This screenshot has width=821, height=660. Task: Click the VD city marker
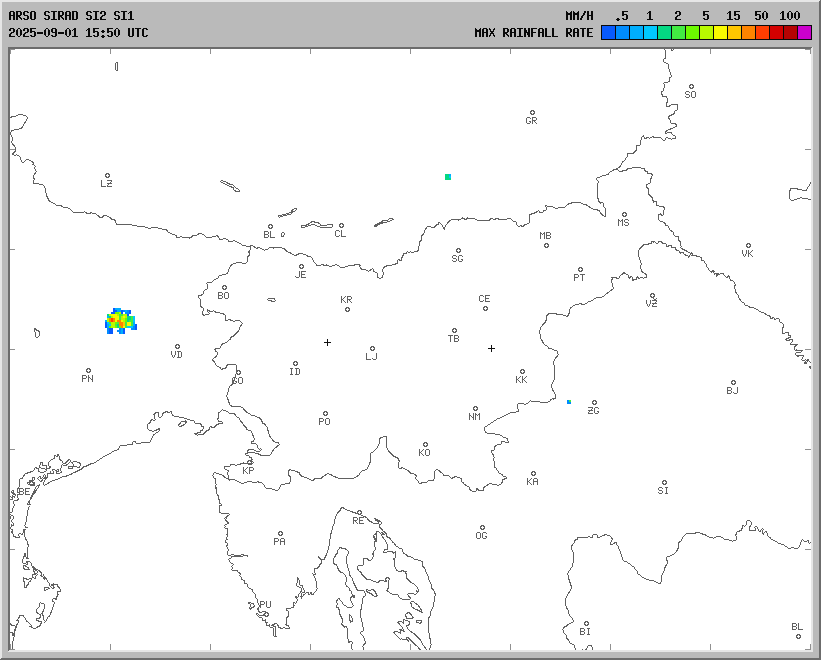point(177,346)
